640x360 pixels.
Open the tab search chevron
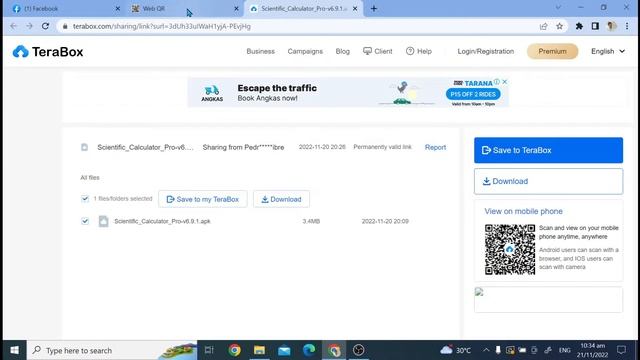[558, 8]
